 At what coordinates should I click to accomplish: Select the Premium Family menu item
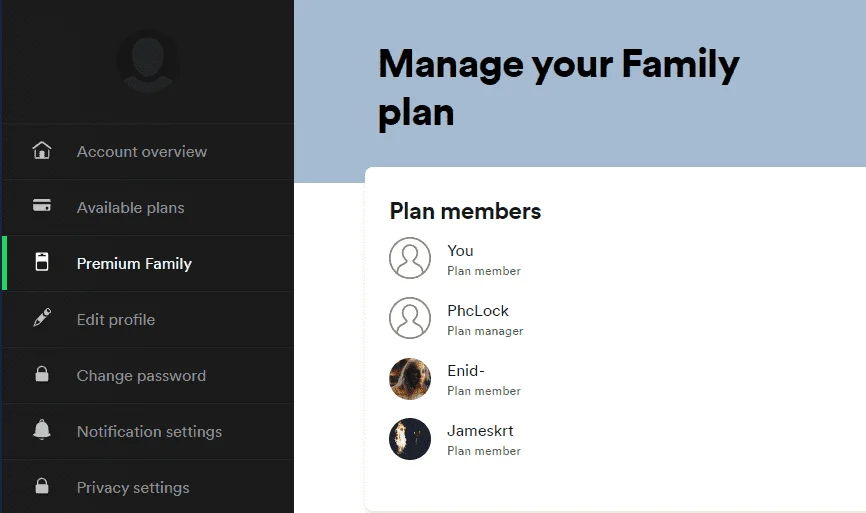click(148, 263)
